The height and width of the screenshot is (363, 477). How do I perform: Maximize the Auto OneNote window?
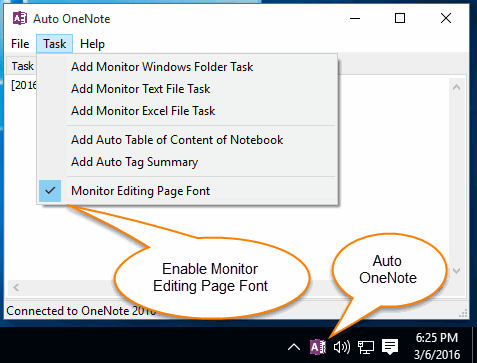click(400, 18)
